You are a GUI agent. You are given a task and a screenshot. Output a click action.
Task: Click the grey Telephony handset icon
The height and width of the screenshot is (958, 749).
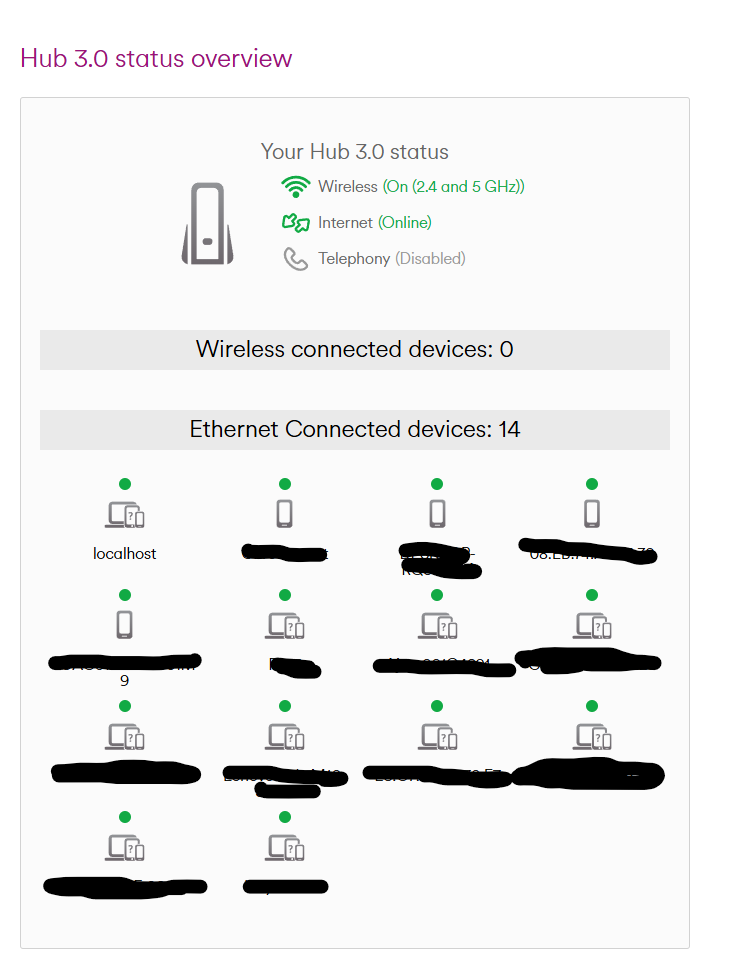(296, 259)
